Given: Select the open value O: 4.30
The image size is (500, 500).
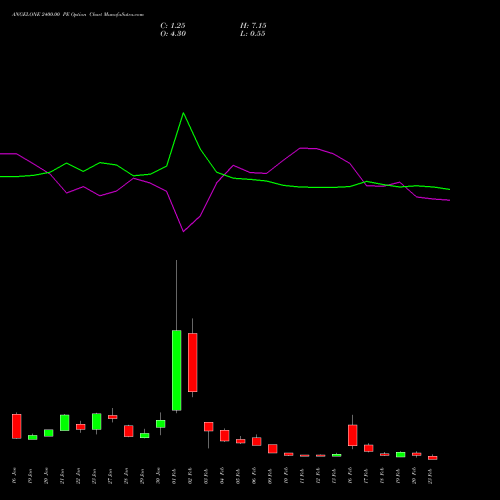Looking at the screenshot, I should click(x=173, y=34).
